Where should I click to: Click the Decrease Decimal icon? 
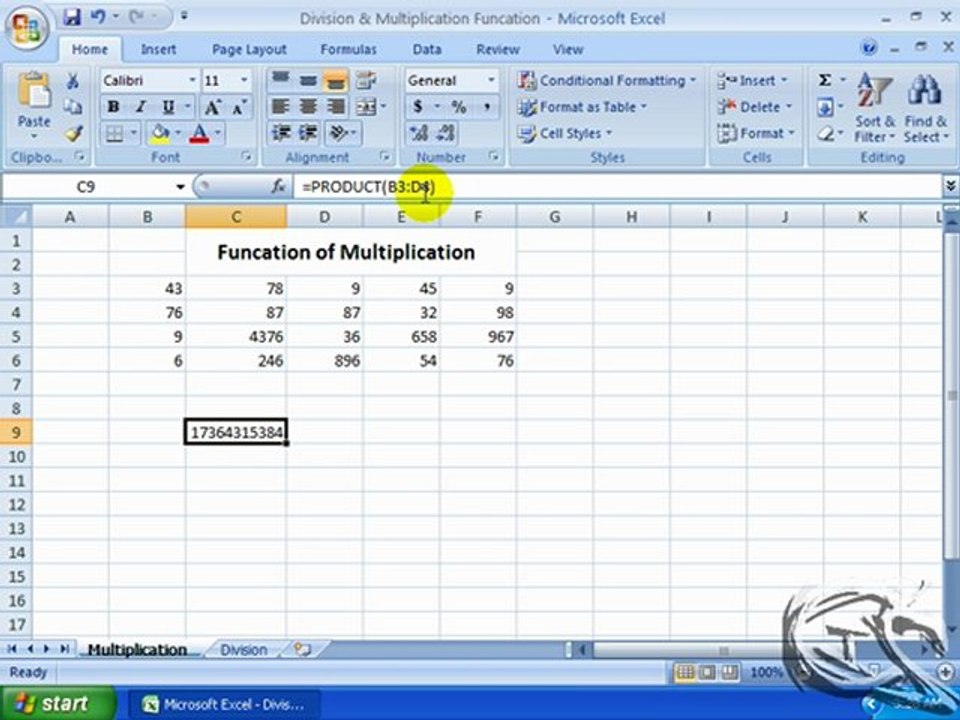click(446, 133)
